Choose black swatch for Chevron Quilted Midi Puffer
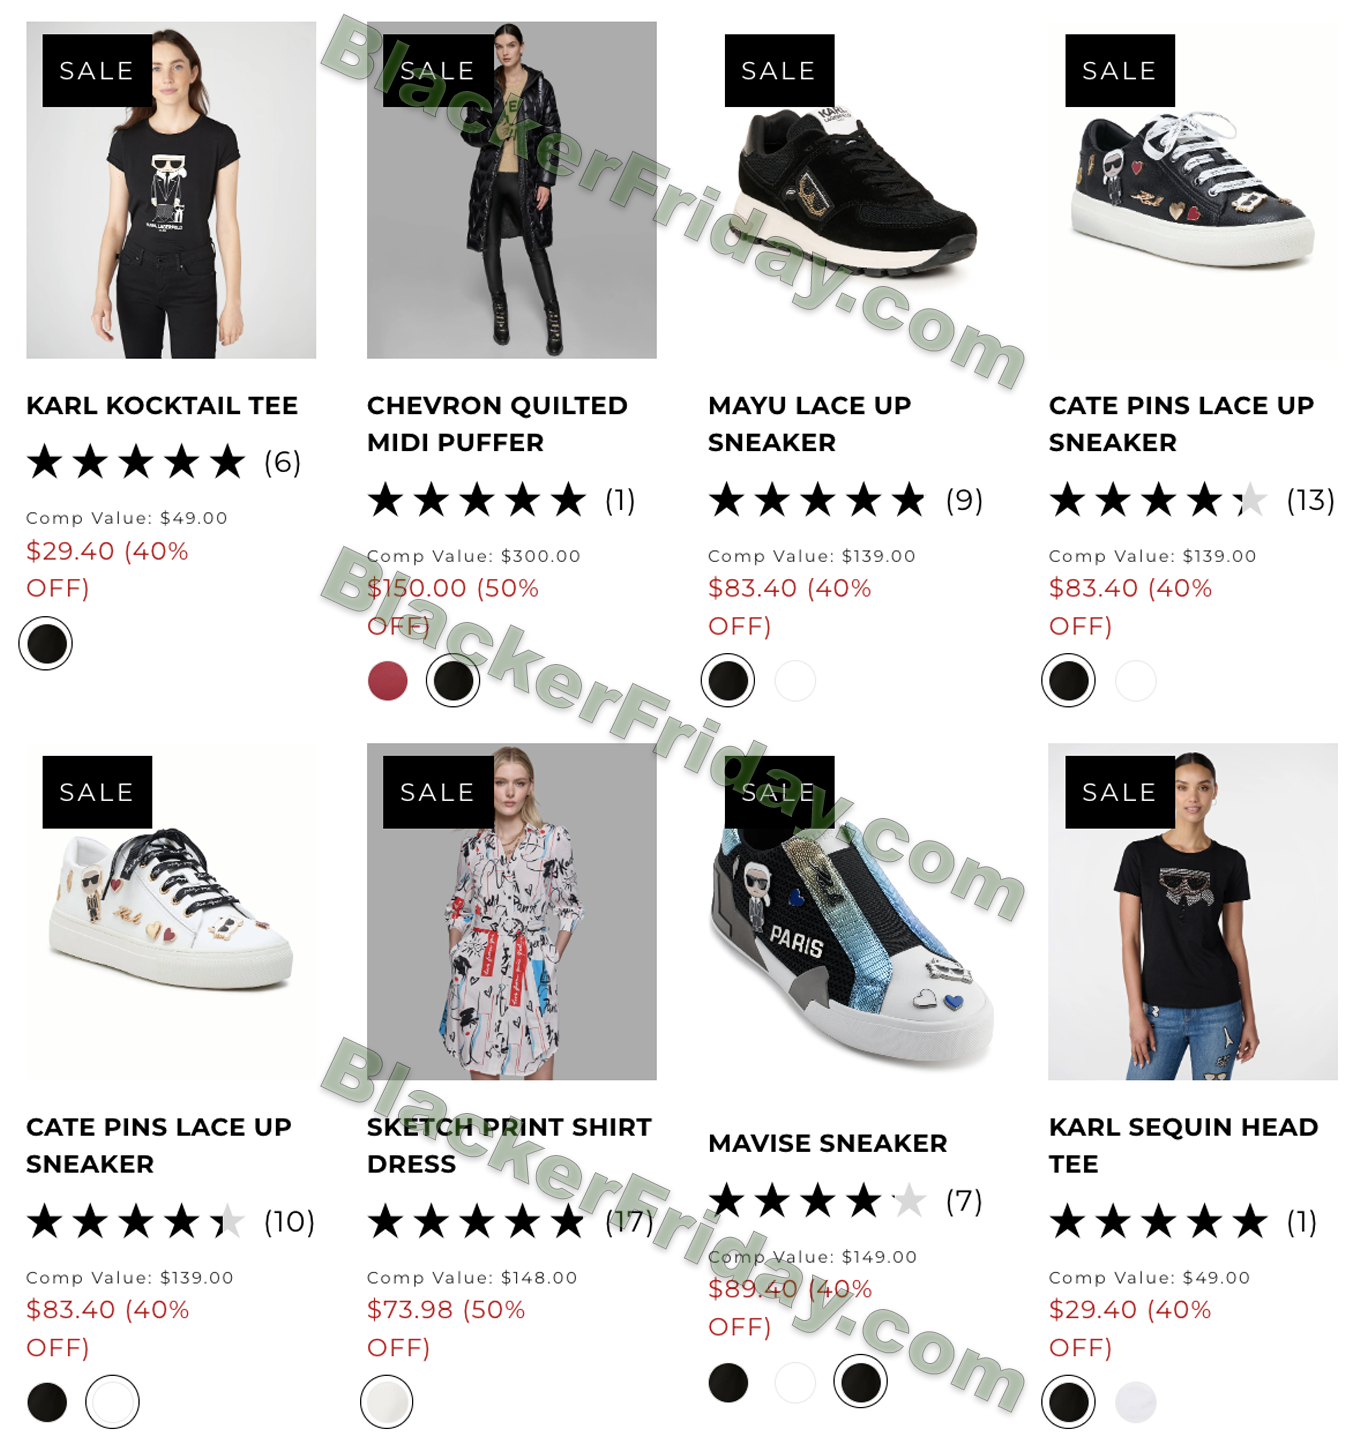This screenshot has height=1454, width=1351. [453, 681]
